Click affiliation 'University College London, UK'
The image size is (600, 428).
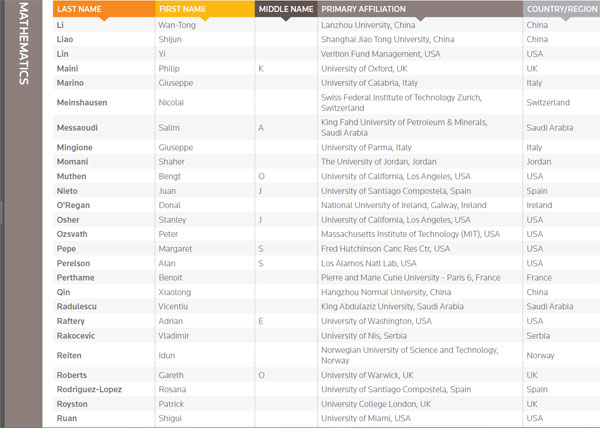[x=376, y=404]
